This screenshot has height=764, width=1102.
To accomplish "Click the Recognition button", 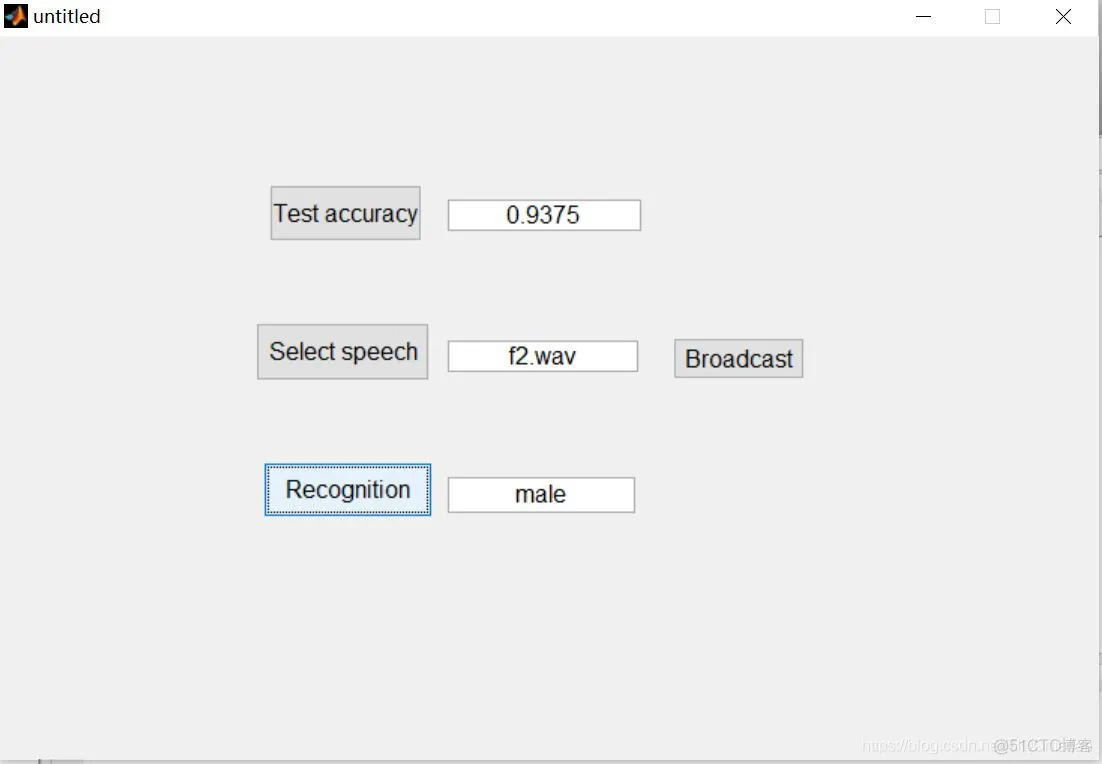I will (347, 490).
